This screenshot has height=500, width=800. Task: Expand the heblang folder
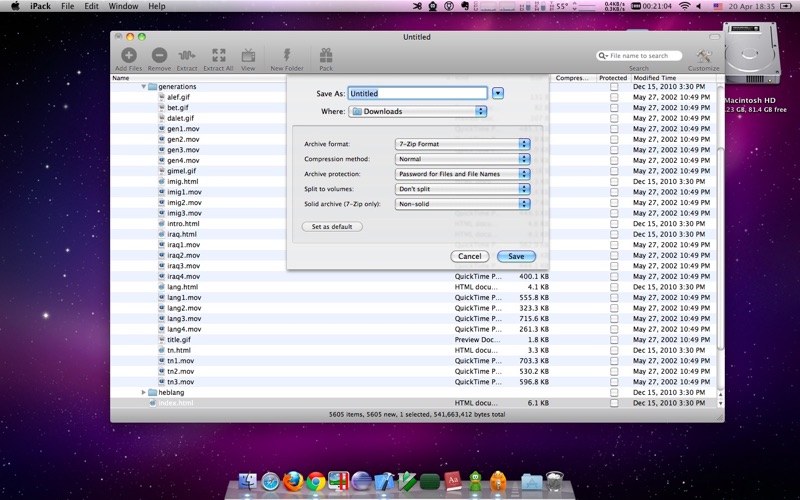[144, 392]
